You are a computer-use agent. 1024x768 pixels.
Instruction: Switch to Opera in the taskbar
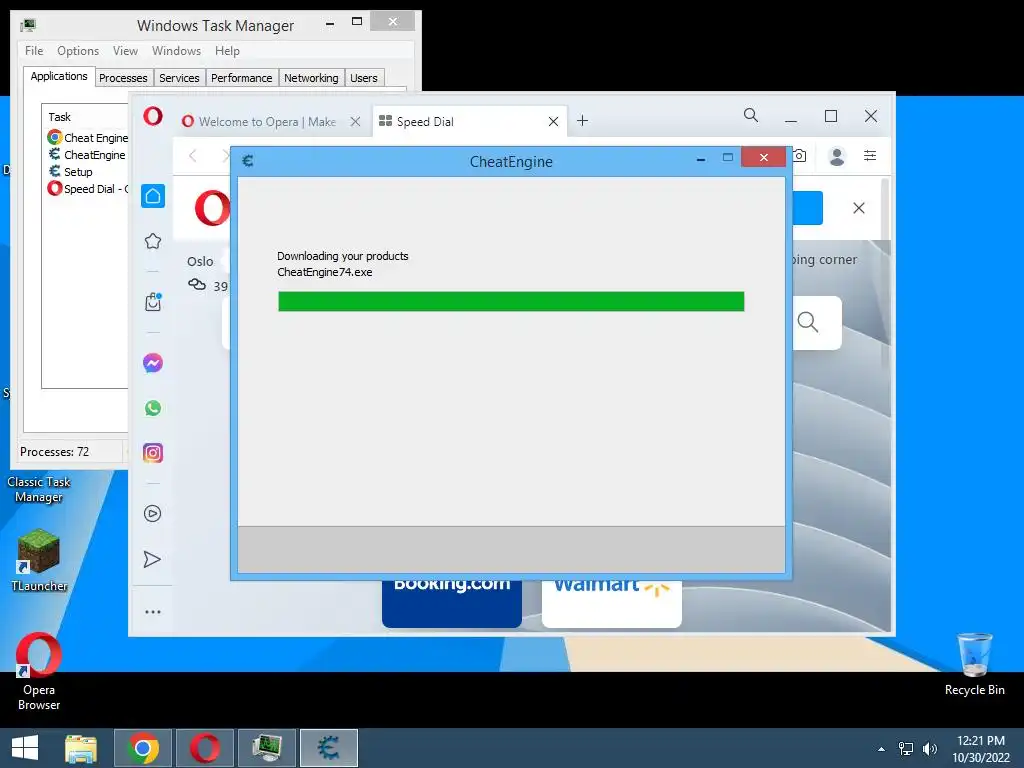click(205, 748)
